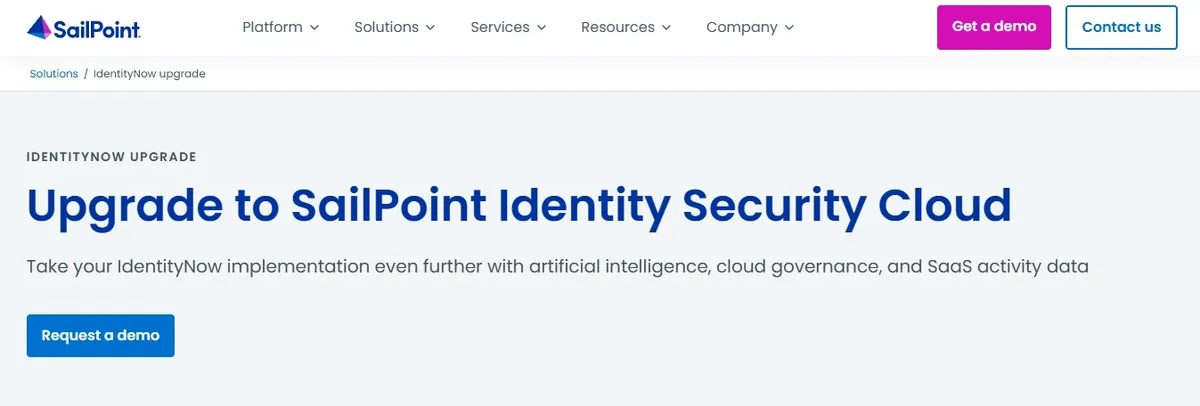The height and width of the screenshot is (406, 1200).
Task: Click the blue Request a demo button
Action: coord(101,336)
